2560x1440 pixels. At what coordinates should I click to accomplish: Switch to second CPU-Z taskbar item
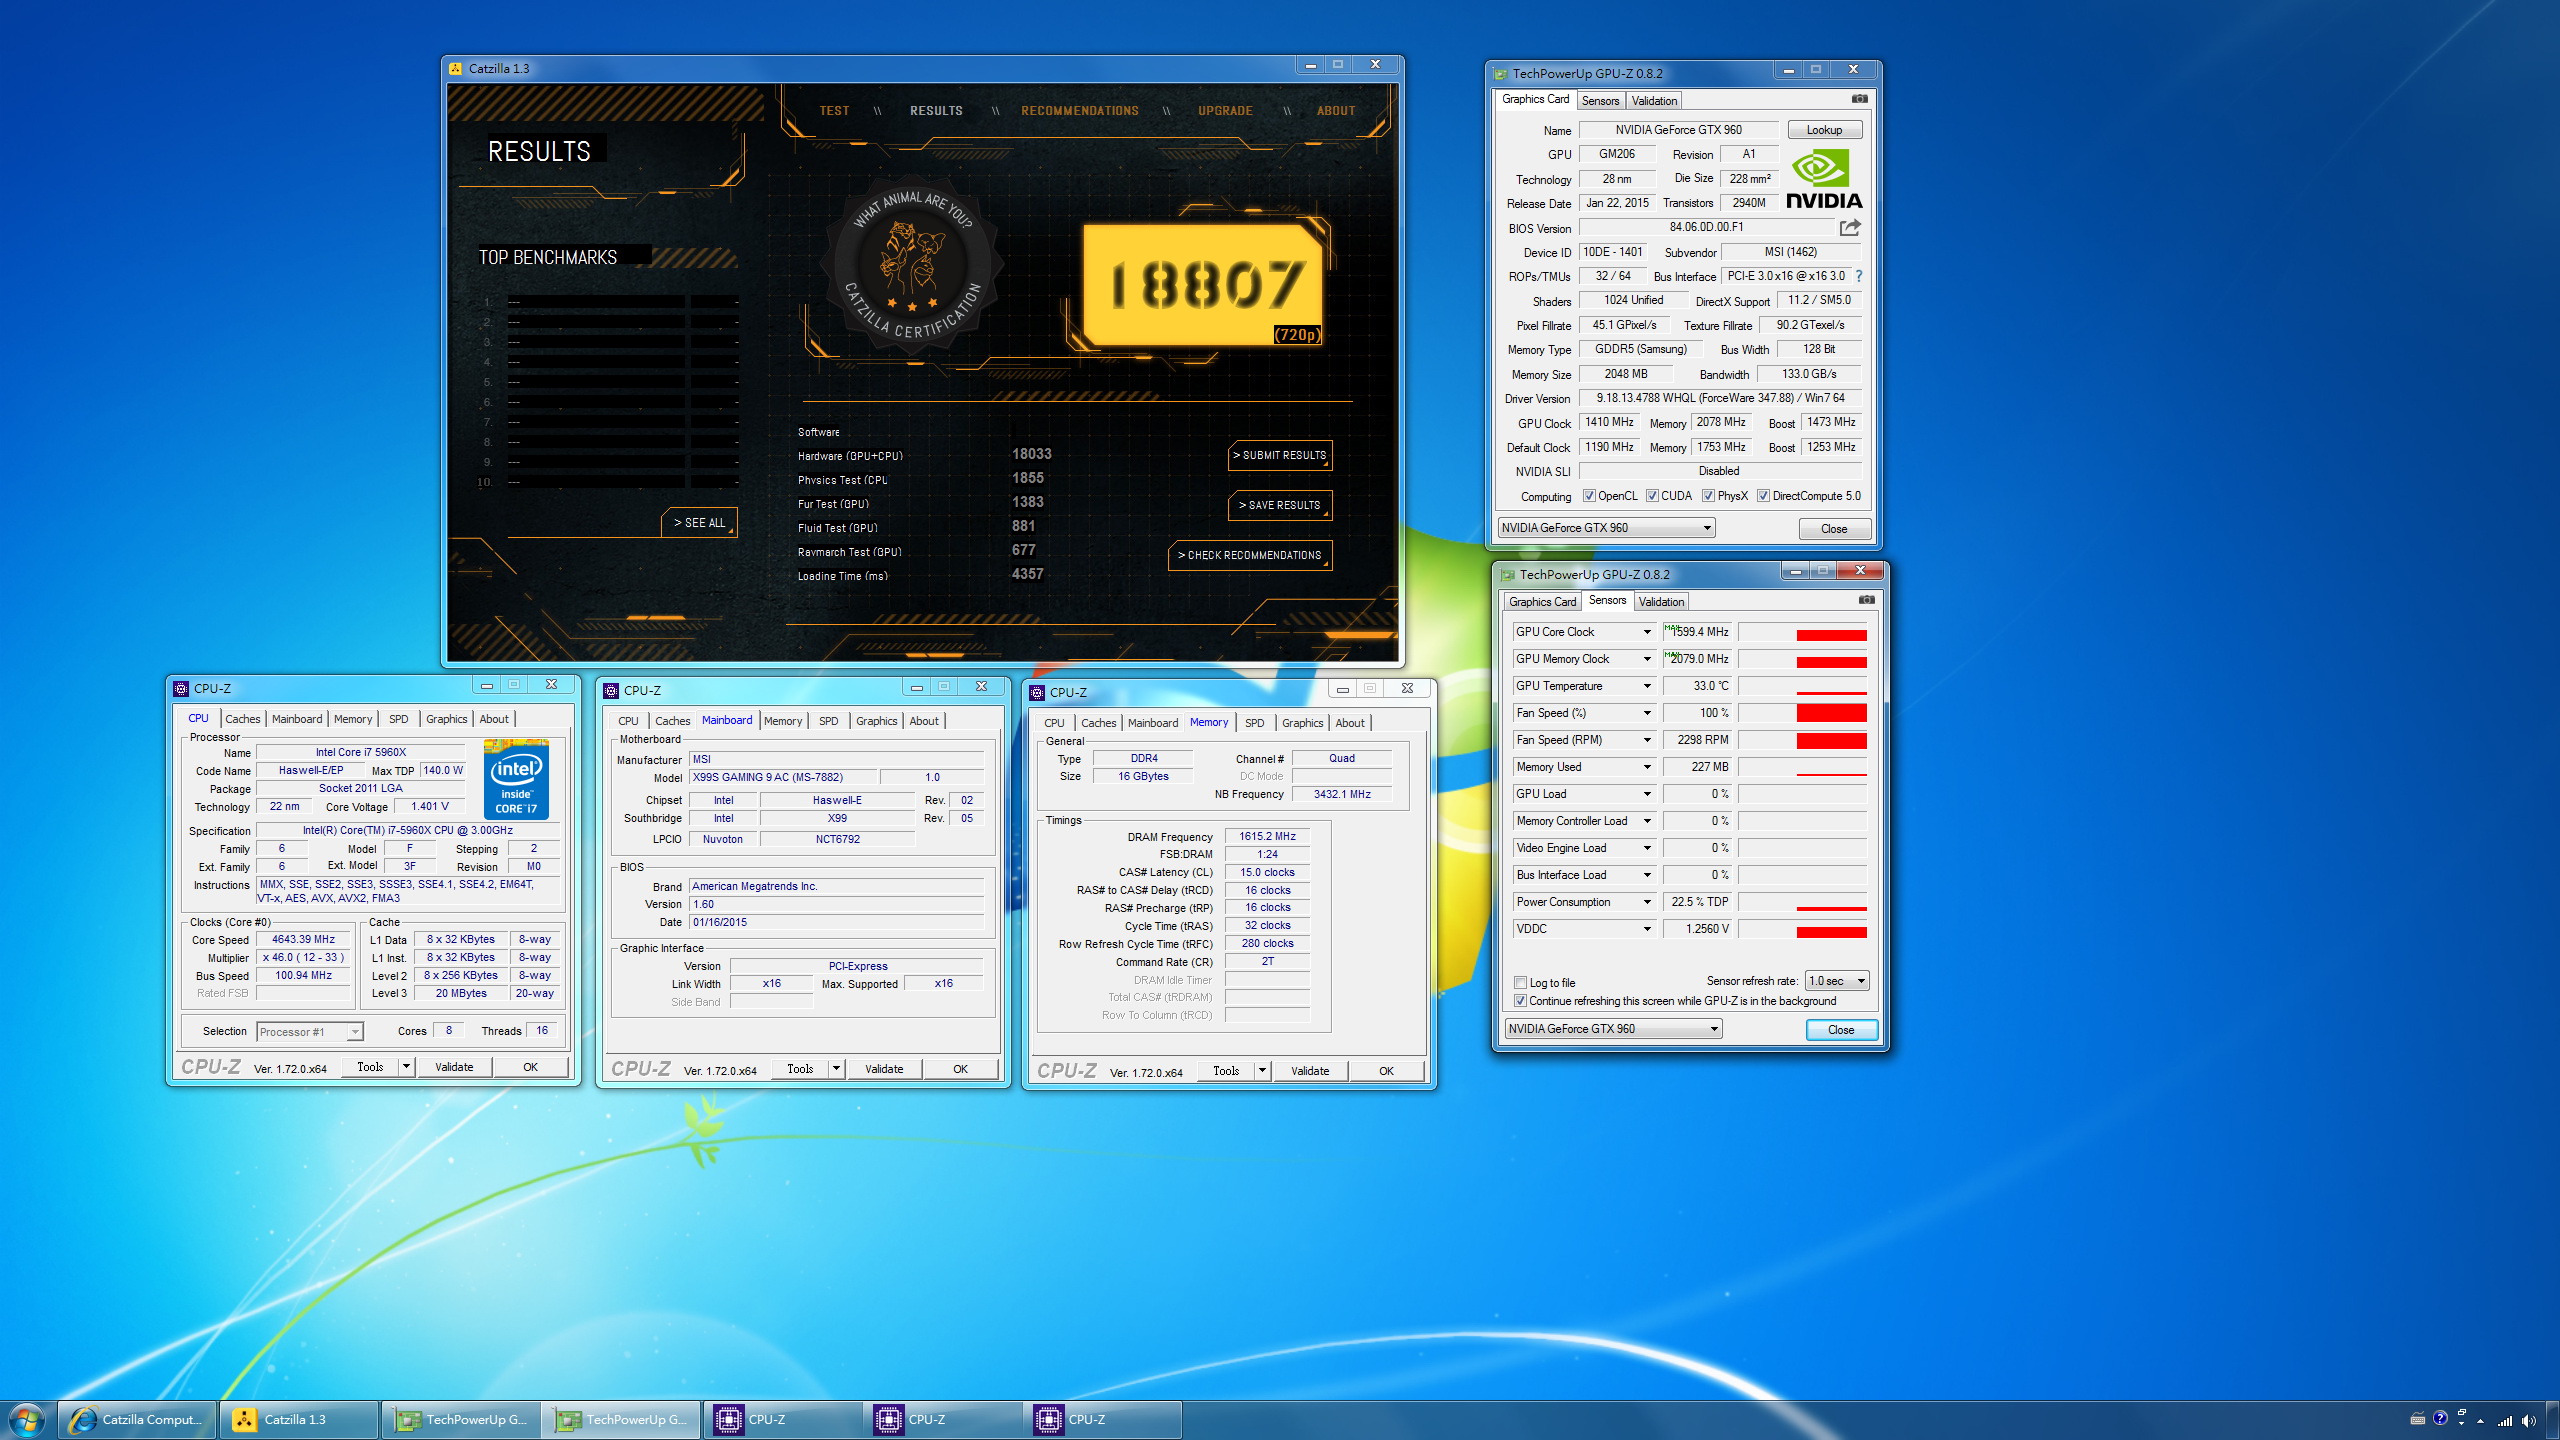pos(943,1420)
